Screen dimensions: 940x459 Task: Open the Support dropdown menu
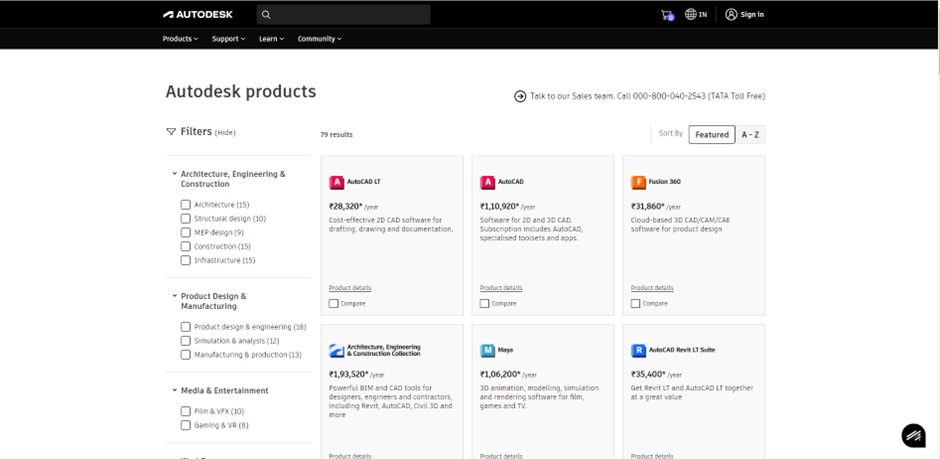[228, 39]
